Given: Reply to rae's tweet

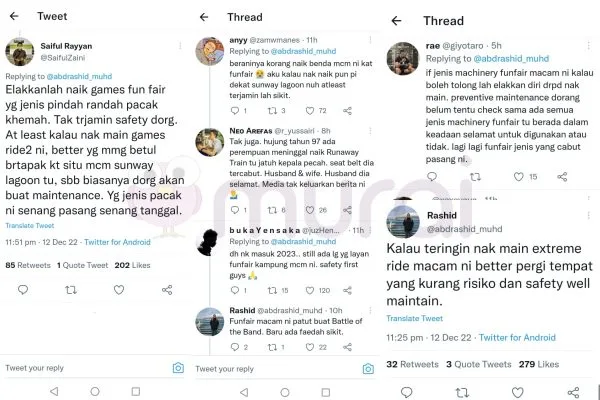Looking at the screenshot, I should [432, 176].
